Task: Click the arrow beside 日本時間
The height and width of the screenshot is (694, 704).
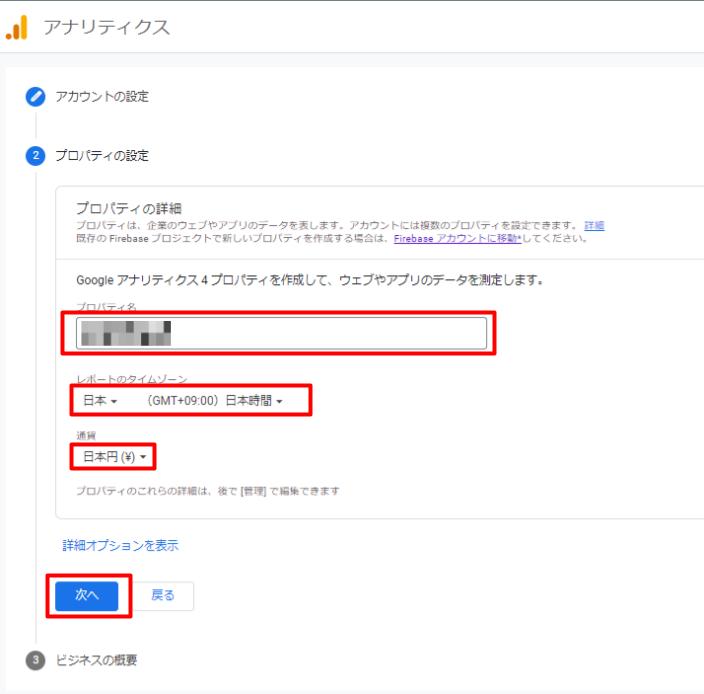Action: [279, 401]
